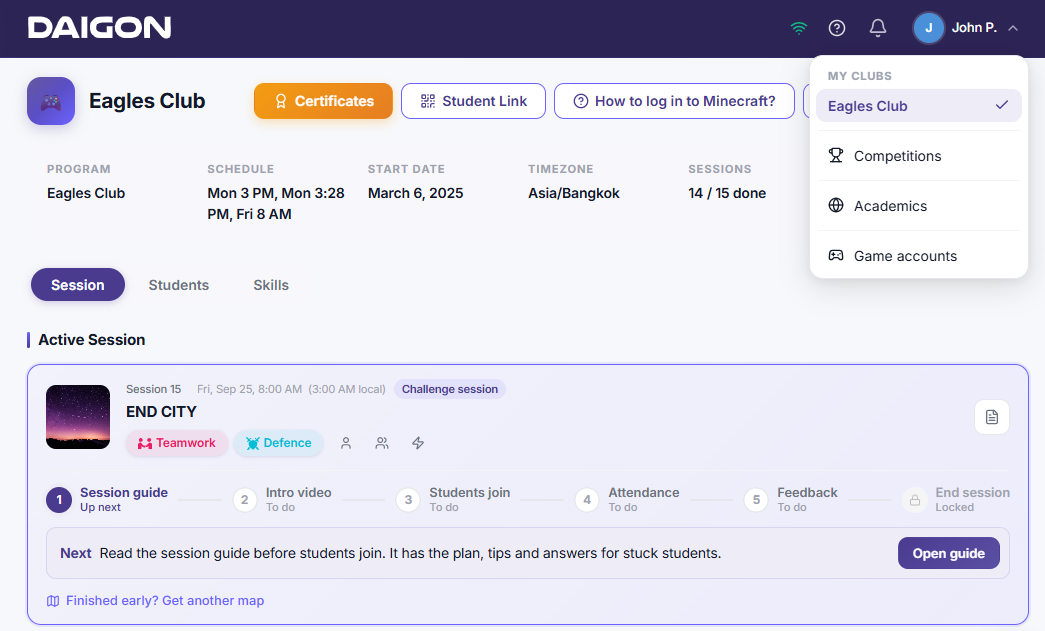Screen dimensions: 1045x631
Task: Click the March 6, 2025 start date
Action: 415,193
